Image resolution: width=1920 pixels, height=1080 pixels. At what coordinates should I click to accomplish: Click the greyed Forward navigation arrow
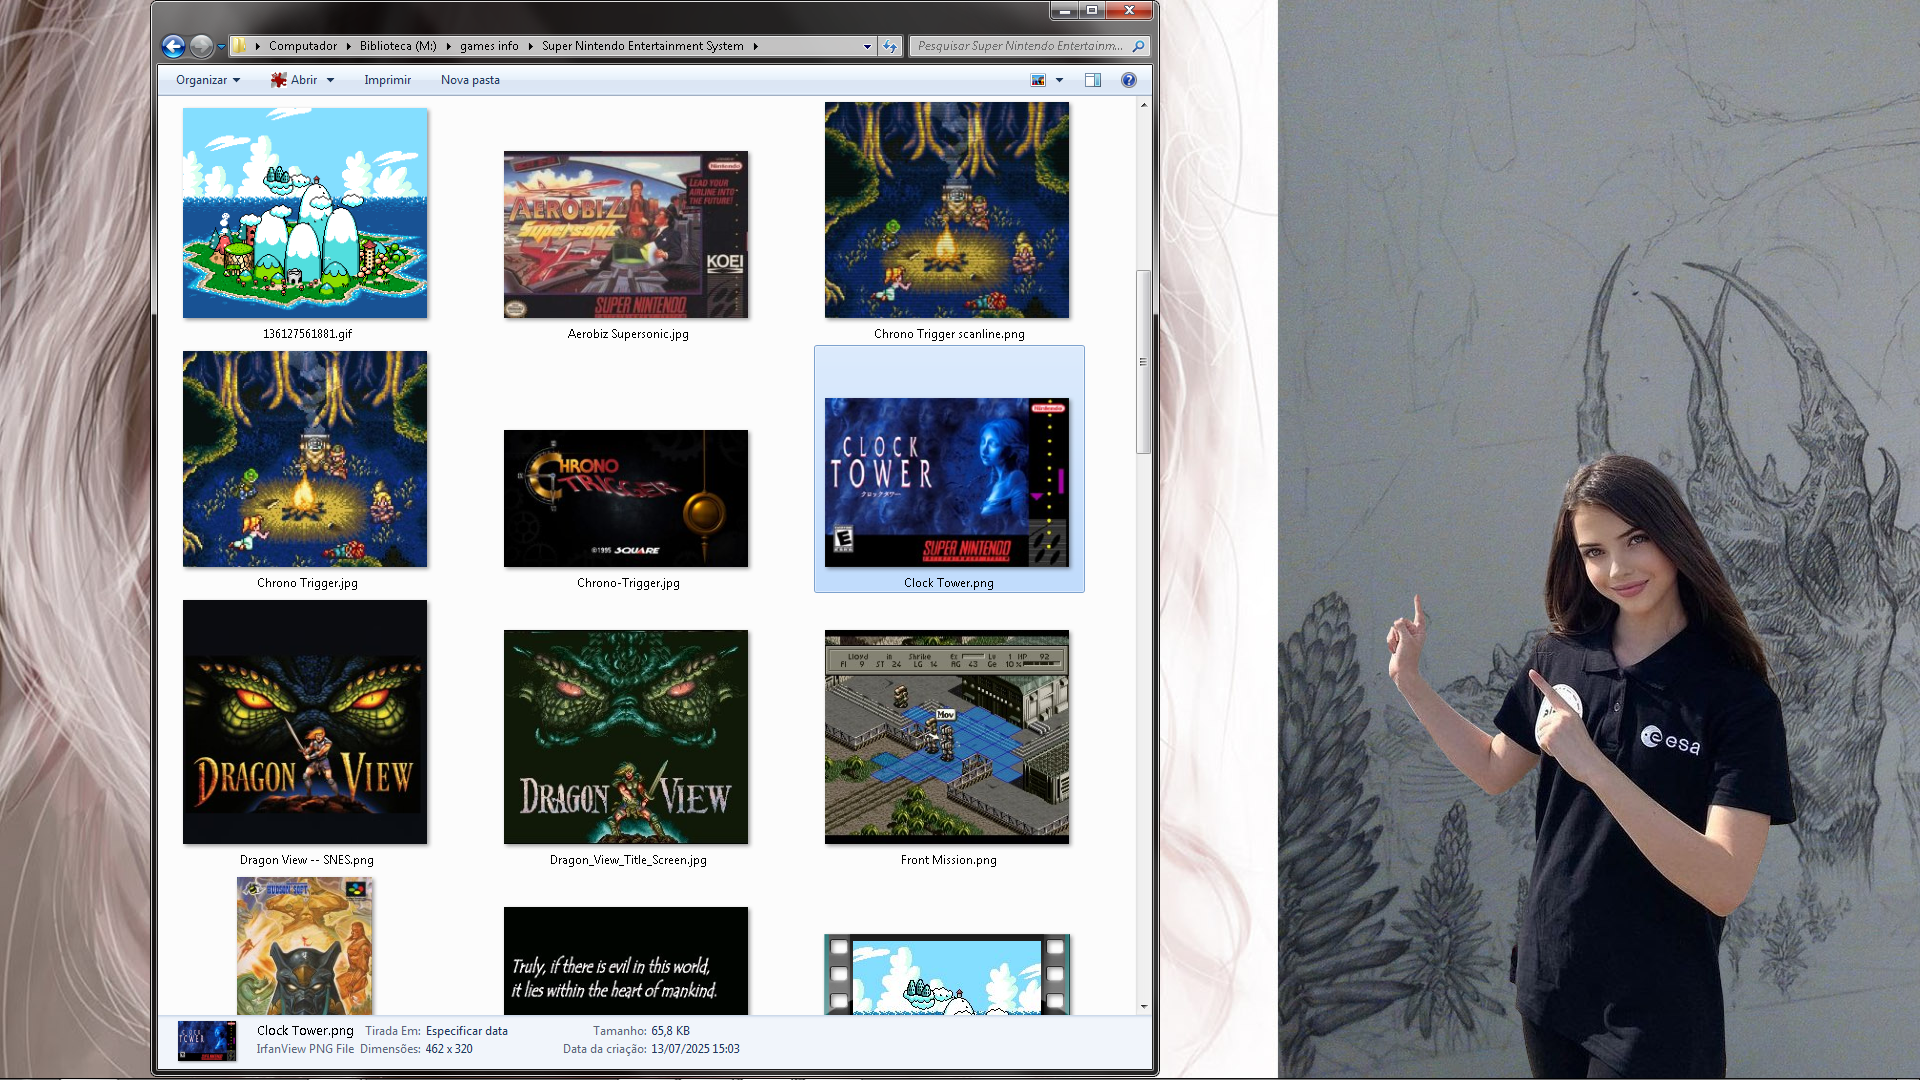pyautogui.click(x=201, y=46)
